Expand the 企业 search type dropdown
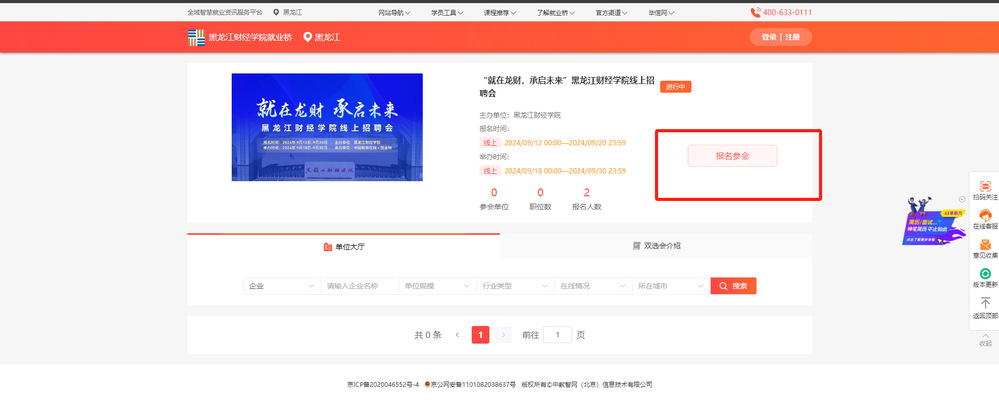999x416 pixels. coord(282,286)
